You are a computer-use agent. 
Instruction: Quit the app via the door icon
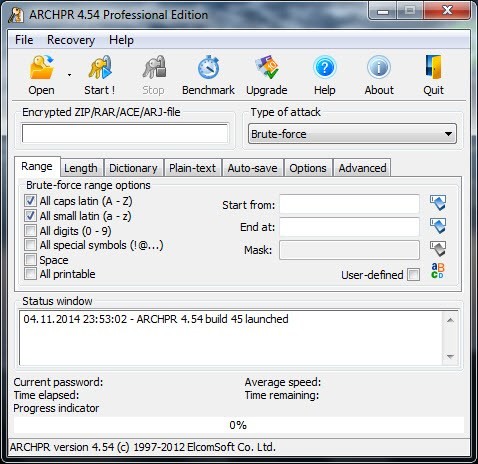coord(434,68)
